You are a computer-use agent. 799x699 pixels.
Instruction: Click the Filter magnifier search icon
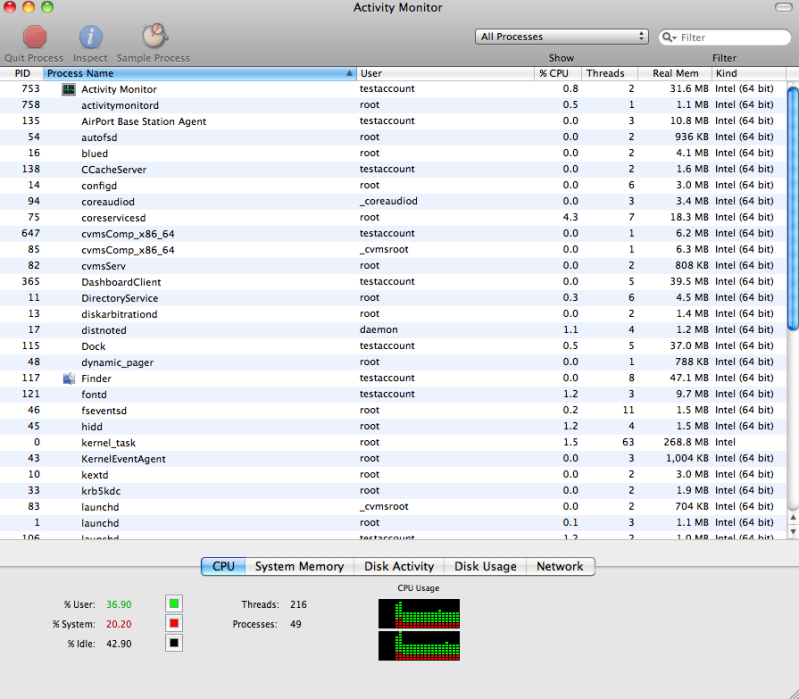[669, 37]
